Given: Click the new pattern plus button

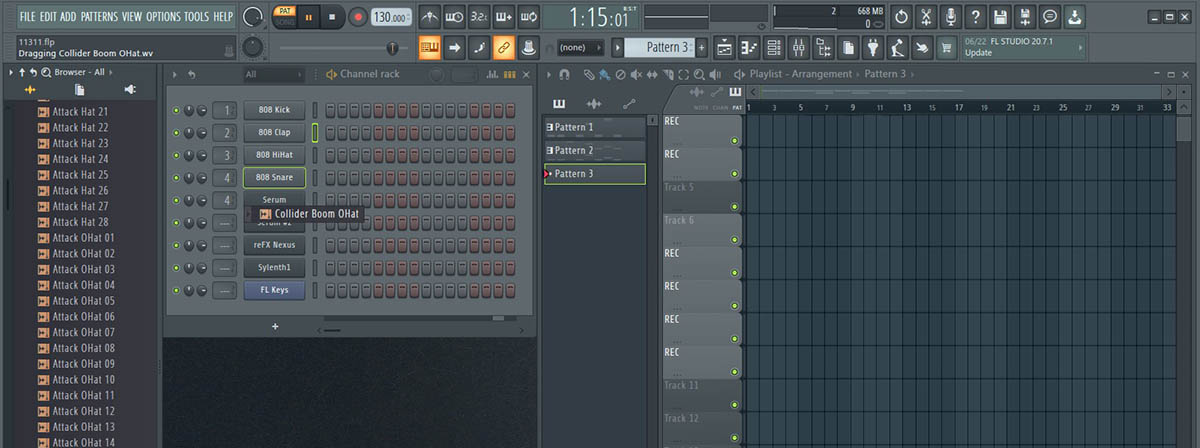Looking at the screenshot, I should pyautogui.click(x=701, y=47).
